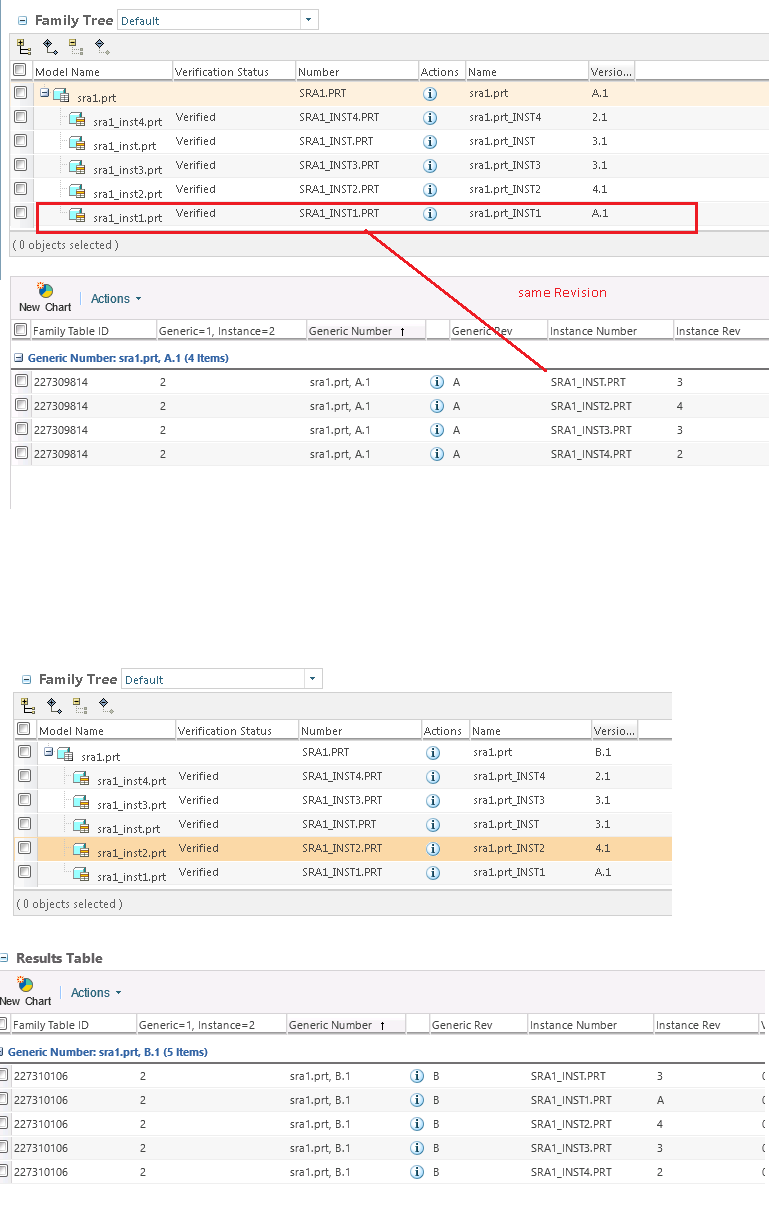Image resolution: width=769 pixels, height=1230 pixels.
Task: Click info icon beside Instance Number SRA1_INST3.PRT, Generic B
Action: coord(417,1149)
